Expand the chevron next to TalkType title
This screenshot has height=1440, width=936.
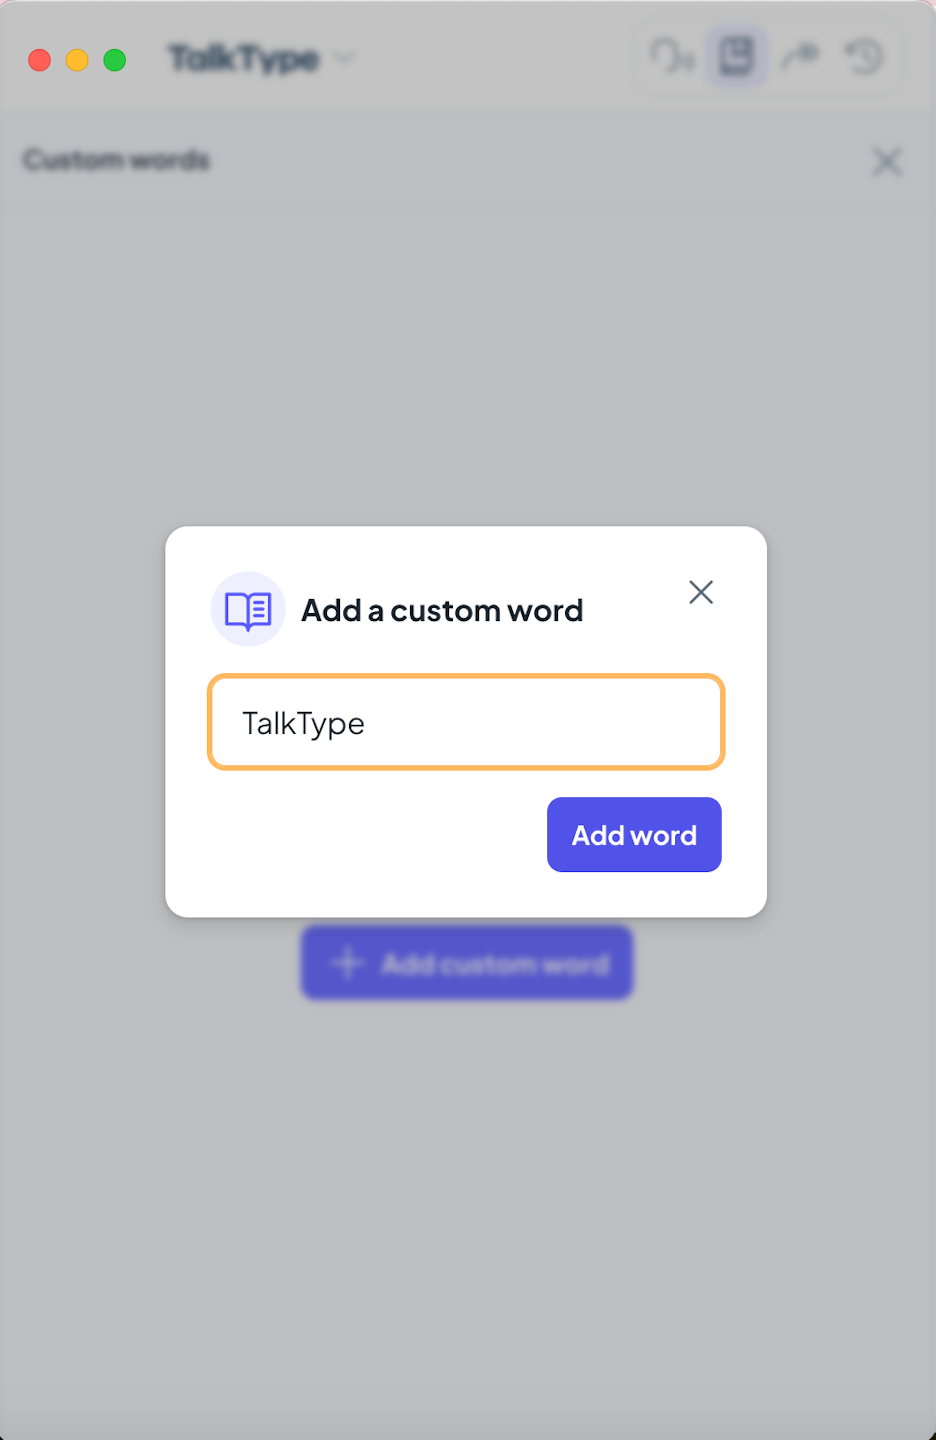pyautogui.click(x=345, y=58)
